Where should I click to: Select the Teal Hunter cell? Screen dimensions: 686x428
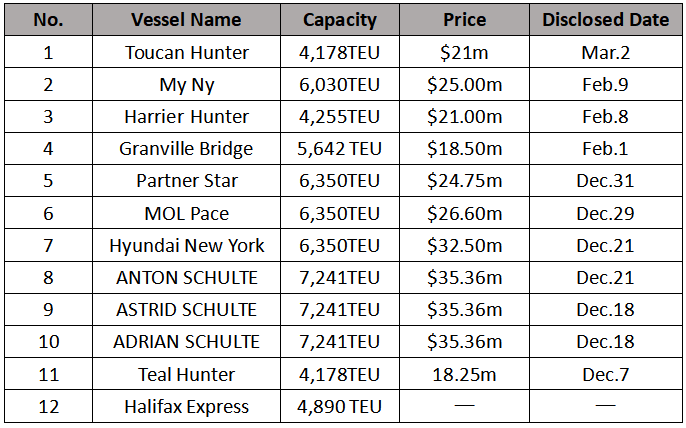(x=186, y=374)
